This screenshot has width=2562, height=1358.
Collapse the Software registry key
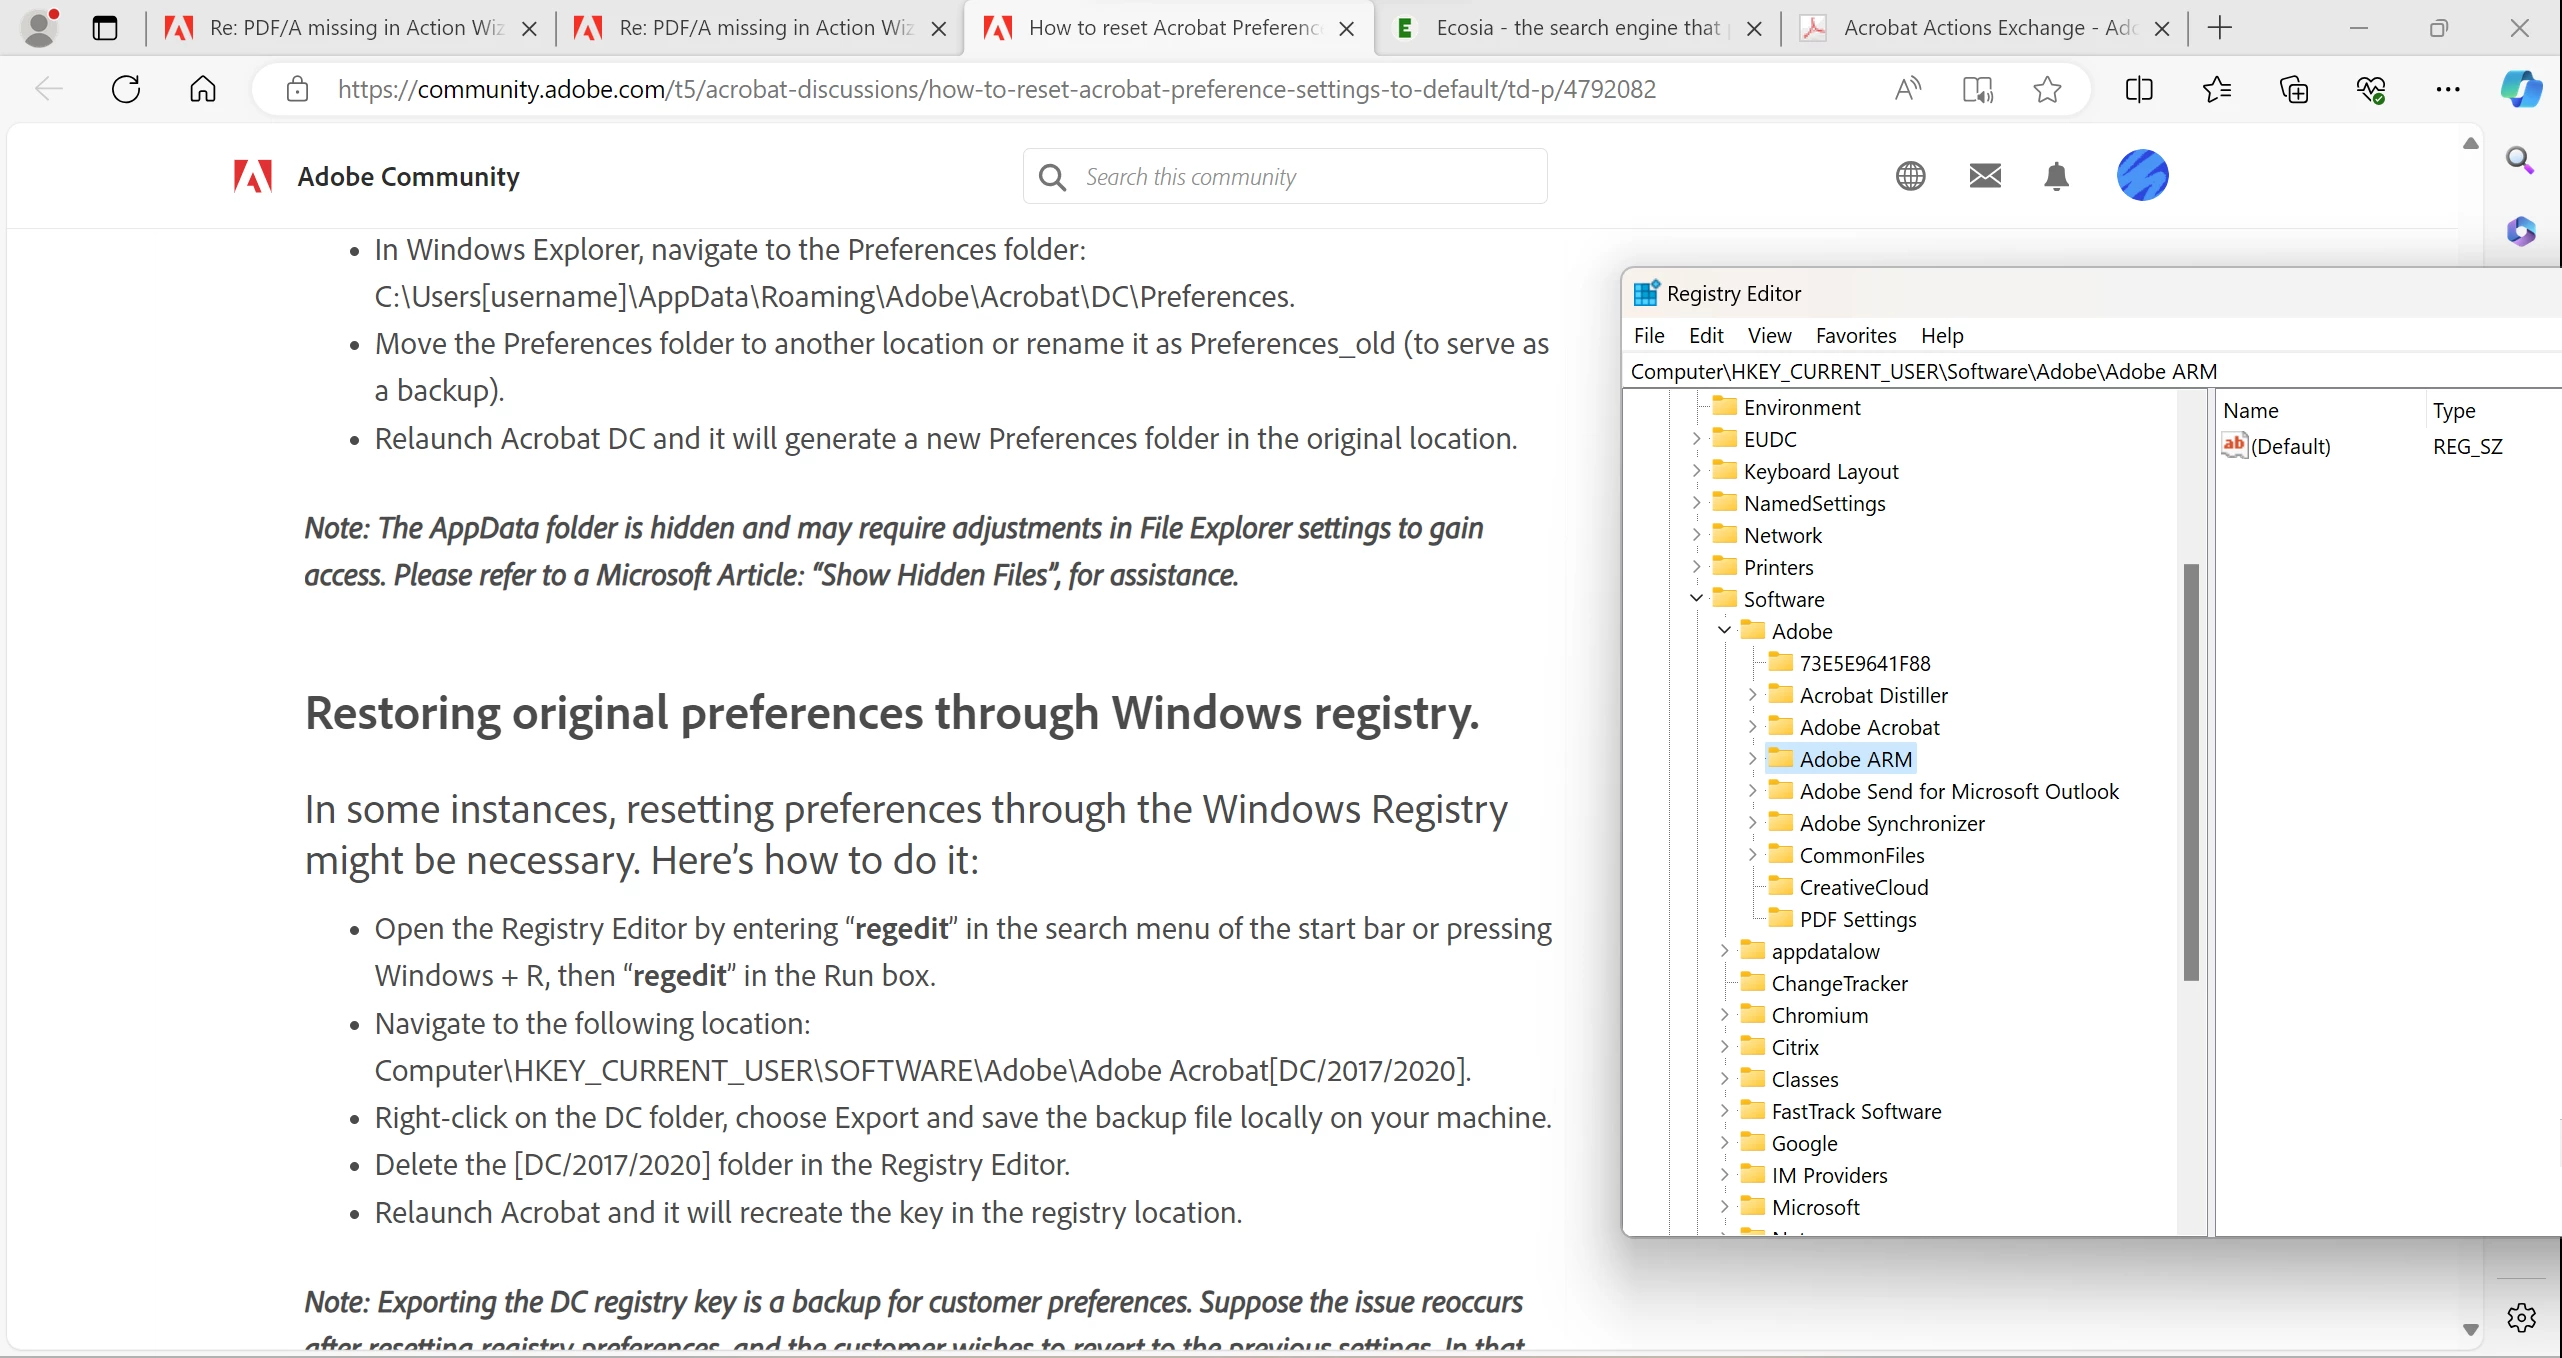[1696, 599]
